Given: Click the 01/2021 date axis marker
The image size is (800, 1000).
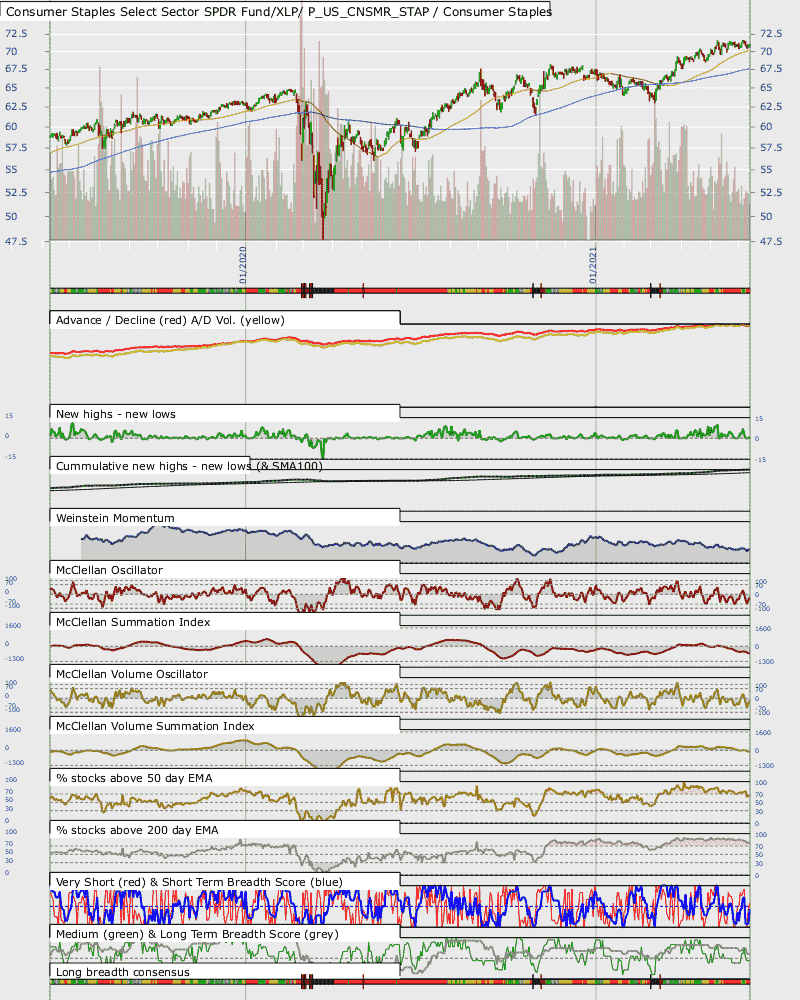Looking at the screenshot, I should point(593,265).
